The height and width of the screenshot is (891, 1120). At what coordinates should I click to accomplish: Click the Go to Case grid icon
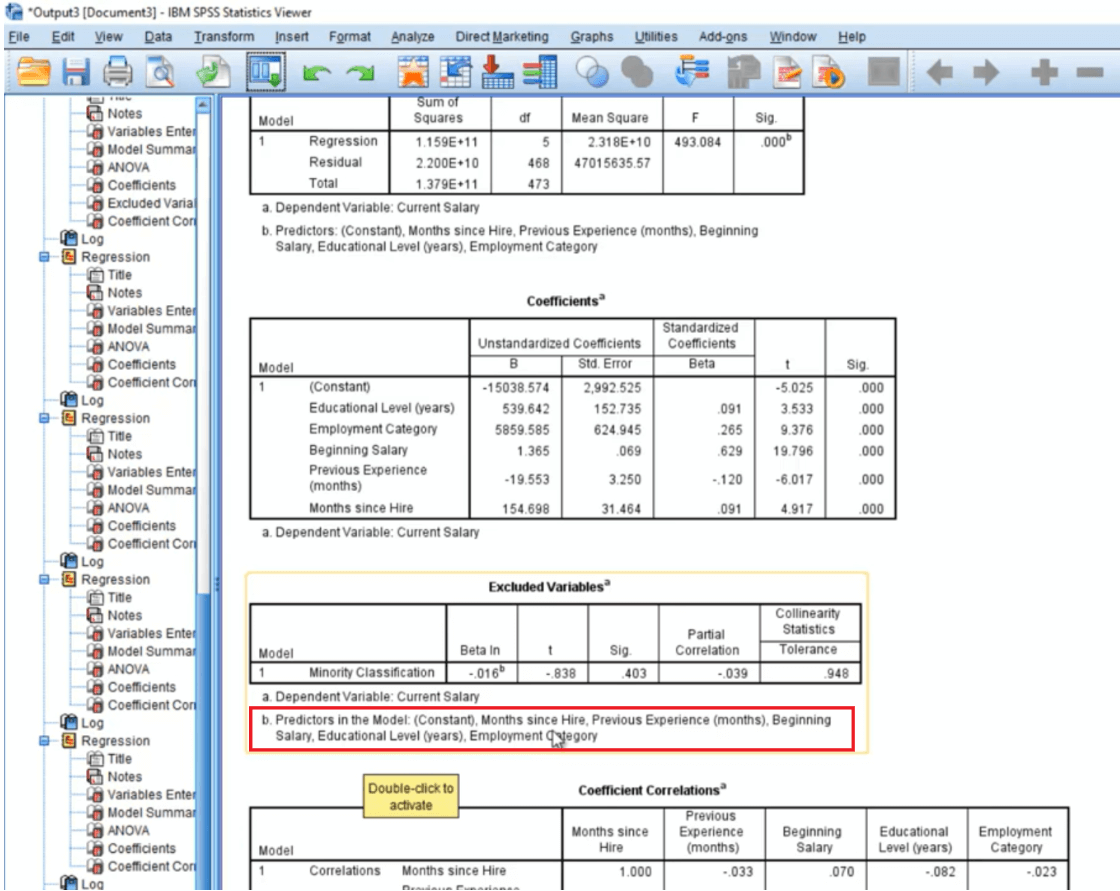455,72
